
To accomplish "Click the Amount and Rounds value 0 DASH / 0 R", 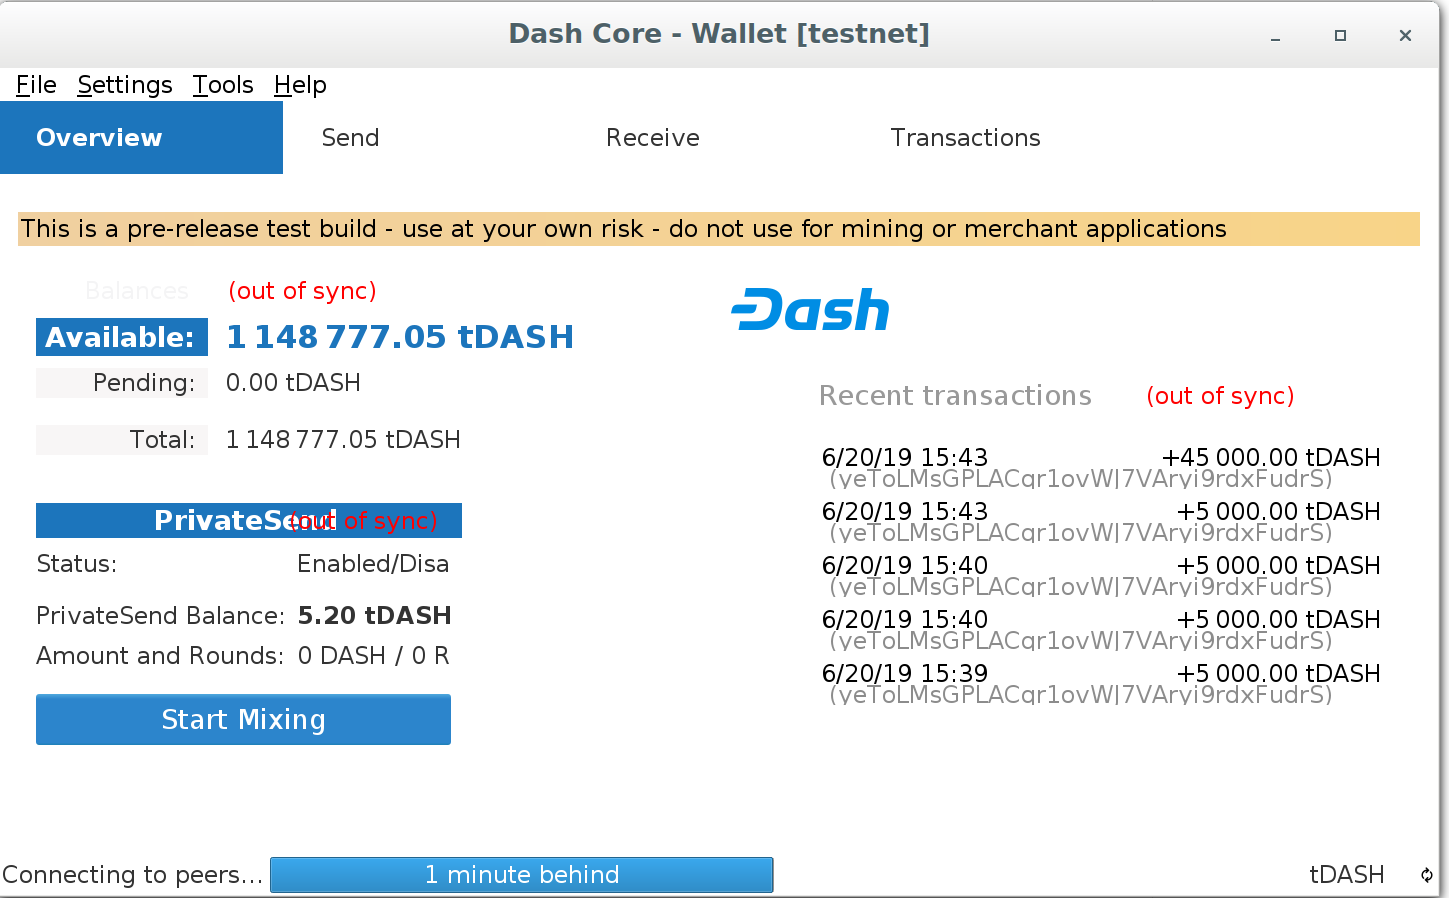I will [x=373, y=656].
